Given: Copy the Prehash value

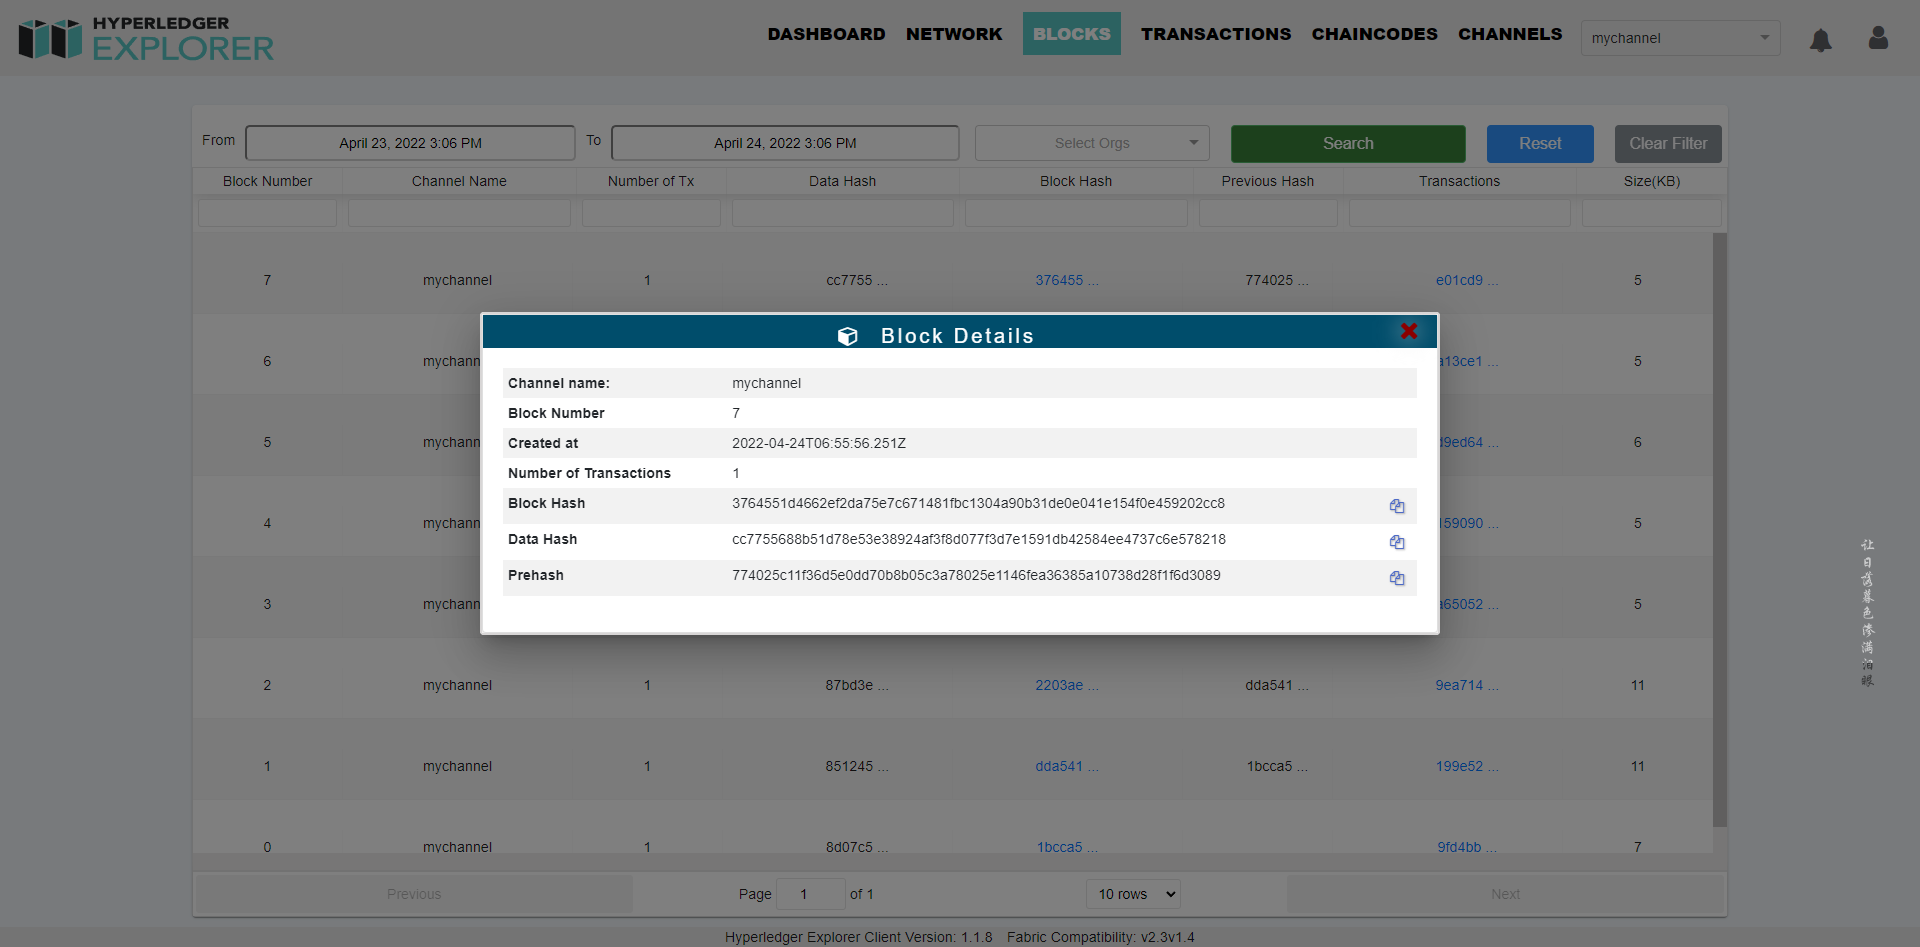Looking at the screenshot, I should [1397, 578].
